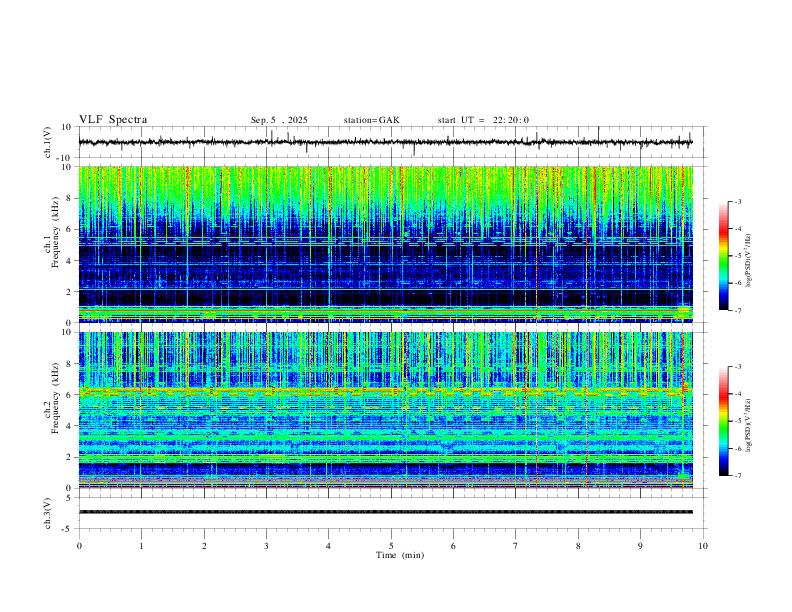
Task: Click the "ch.1(V)" axis label
Action: coord(48,142)
